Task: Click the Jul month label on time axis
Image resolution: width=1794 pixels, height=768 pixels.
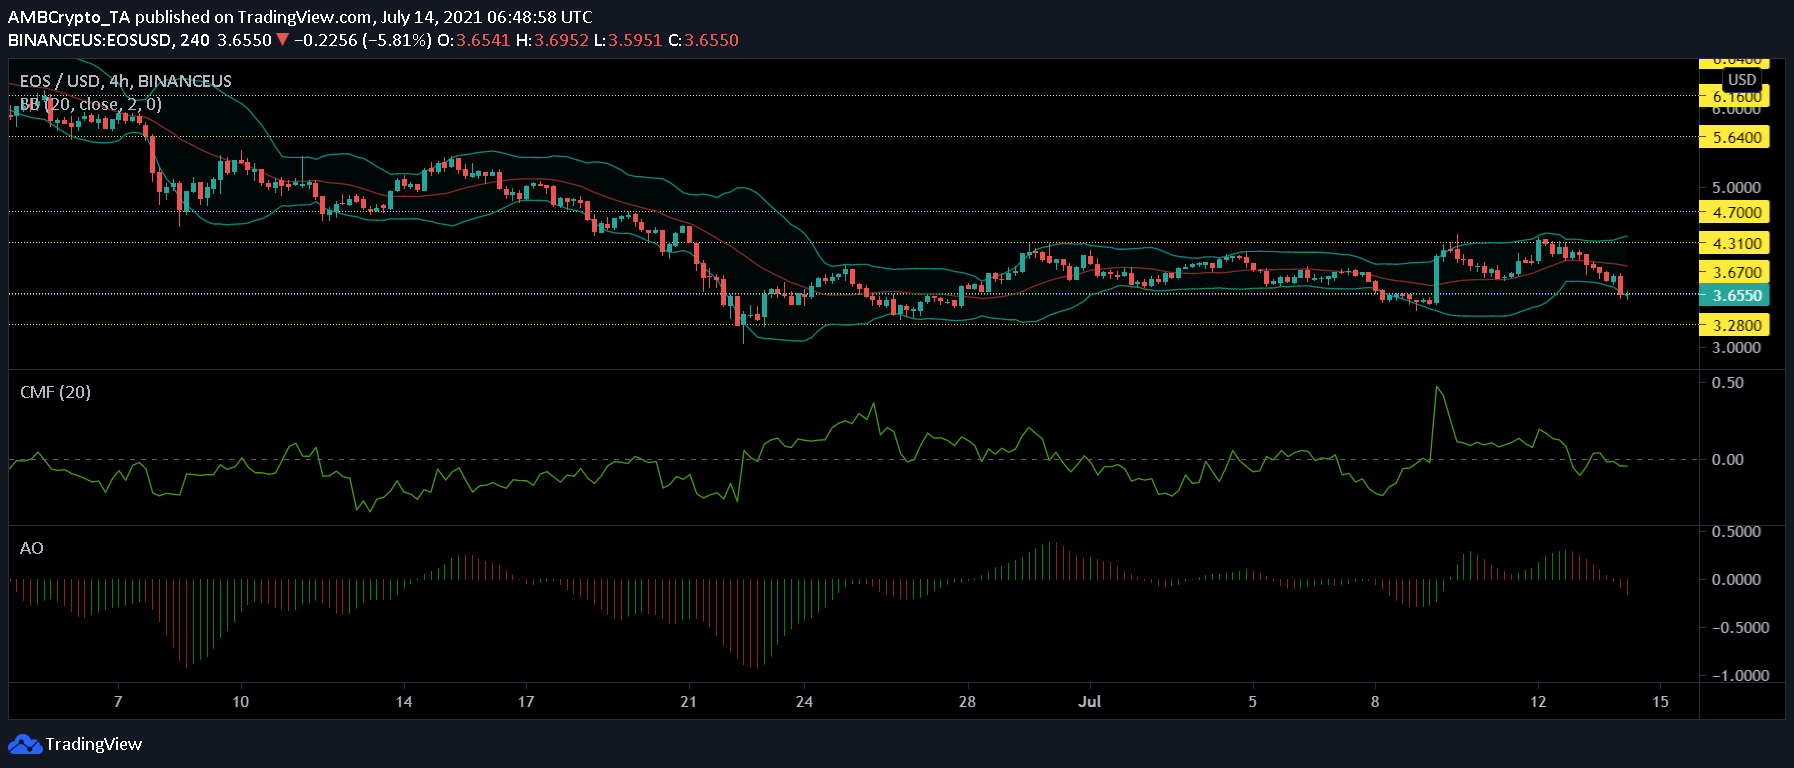Action: tap(1090, 702)
